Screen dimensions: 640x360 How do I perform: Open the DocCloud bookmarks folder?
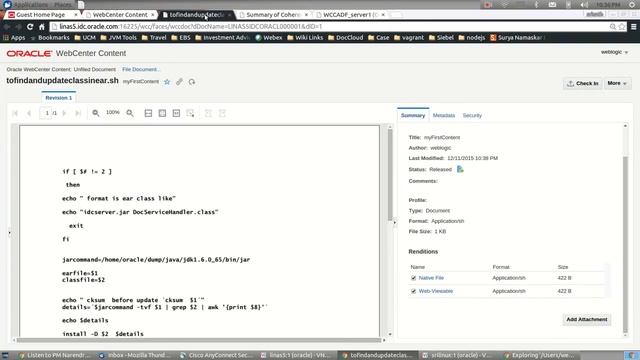point(345,38)
